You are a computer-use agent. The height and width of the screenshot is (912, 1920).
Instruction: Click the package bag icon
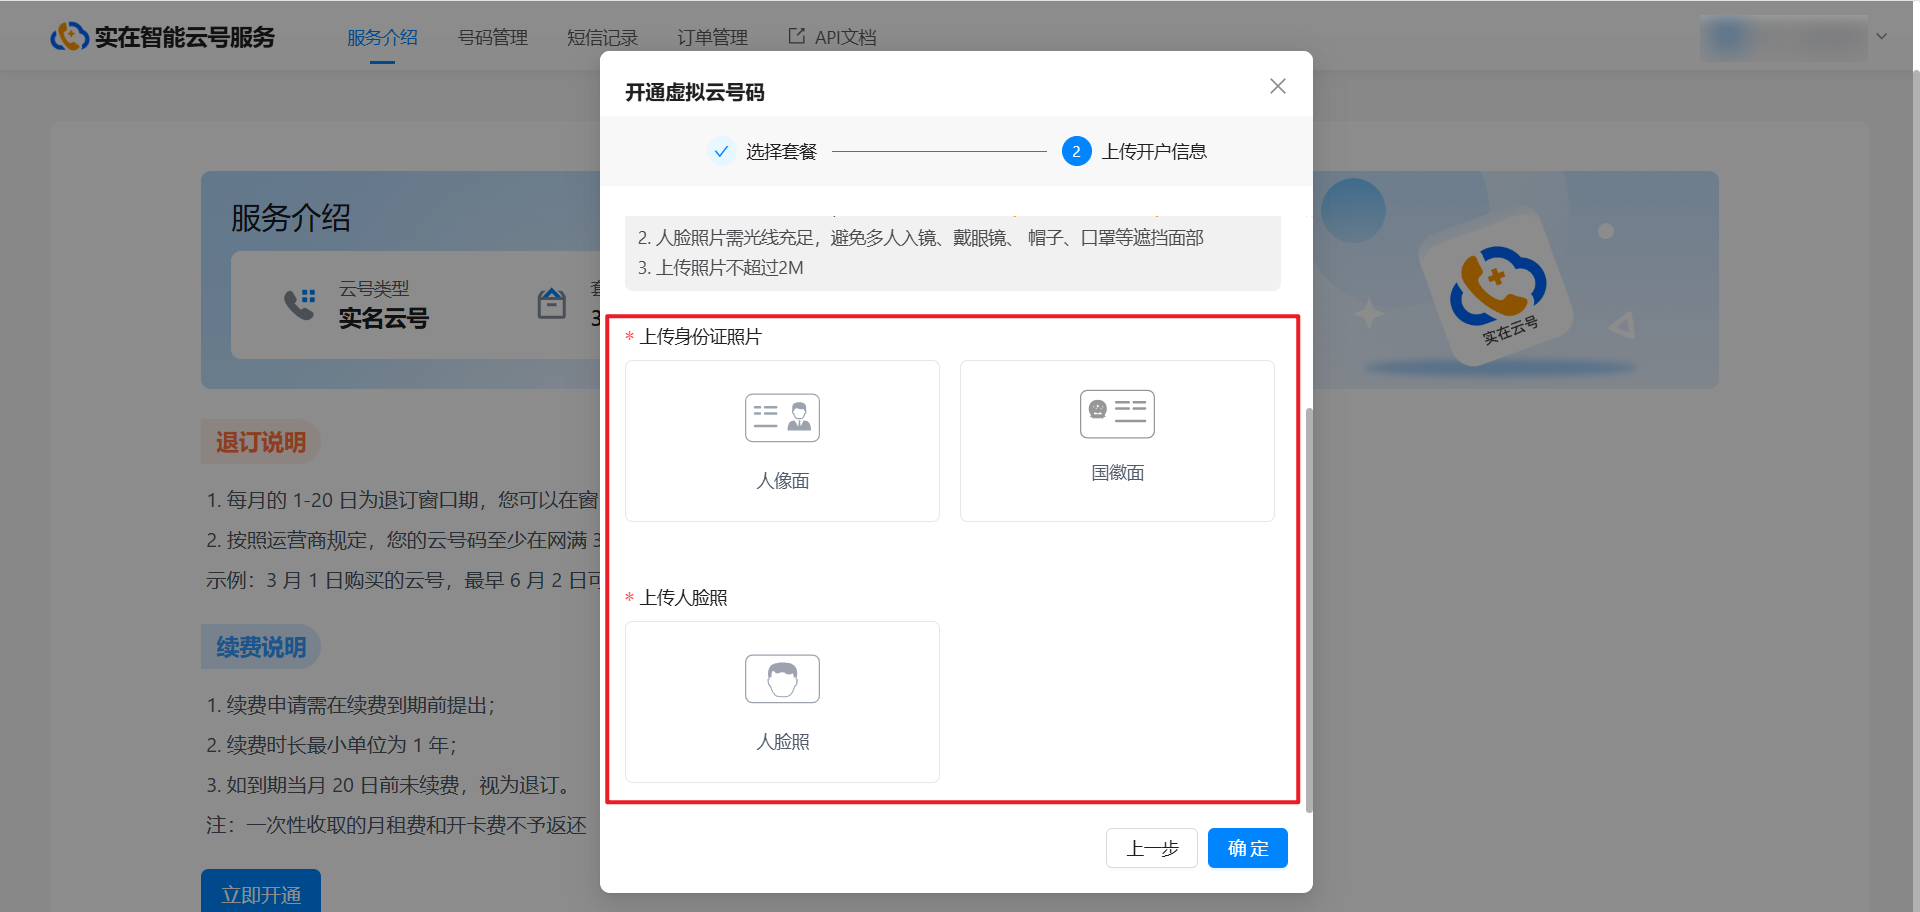pos(552,304)
